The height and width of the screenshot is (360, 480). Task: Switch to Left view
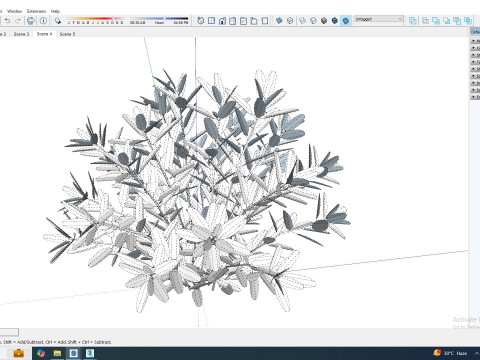tap(254, 21)
